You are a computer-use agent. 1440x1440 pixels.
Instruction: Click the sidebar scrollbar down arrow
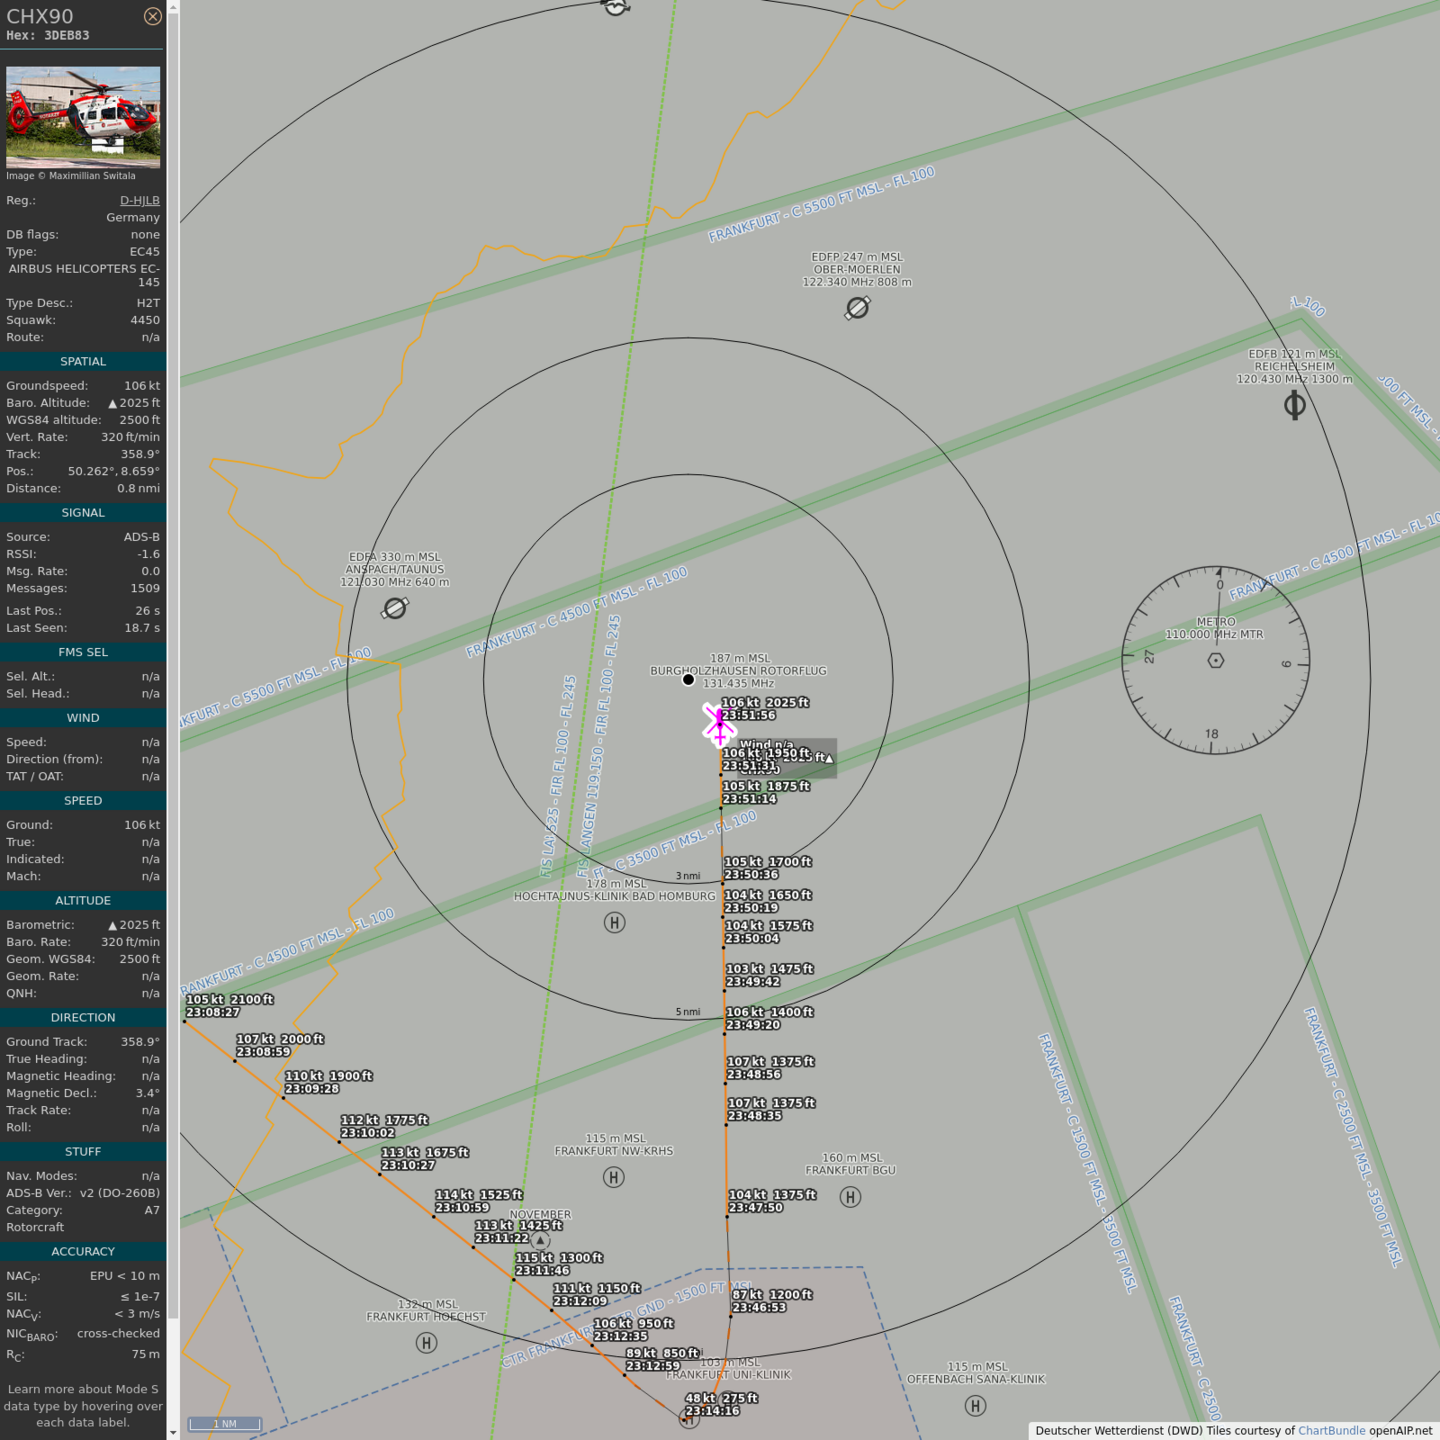(173, 1433)
